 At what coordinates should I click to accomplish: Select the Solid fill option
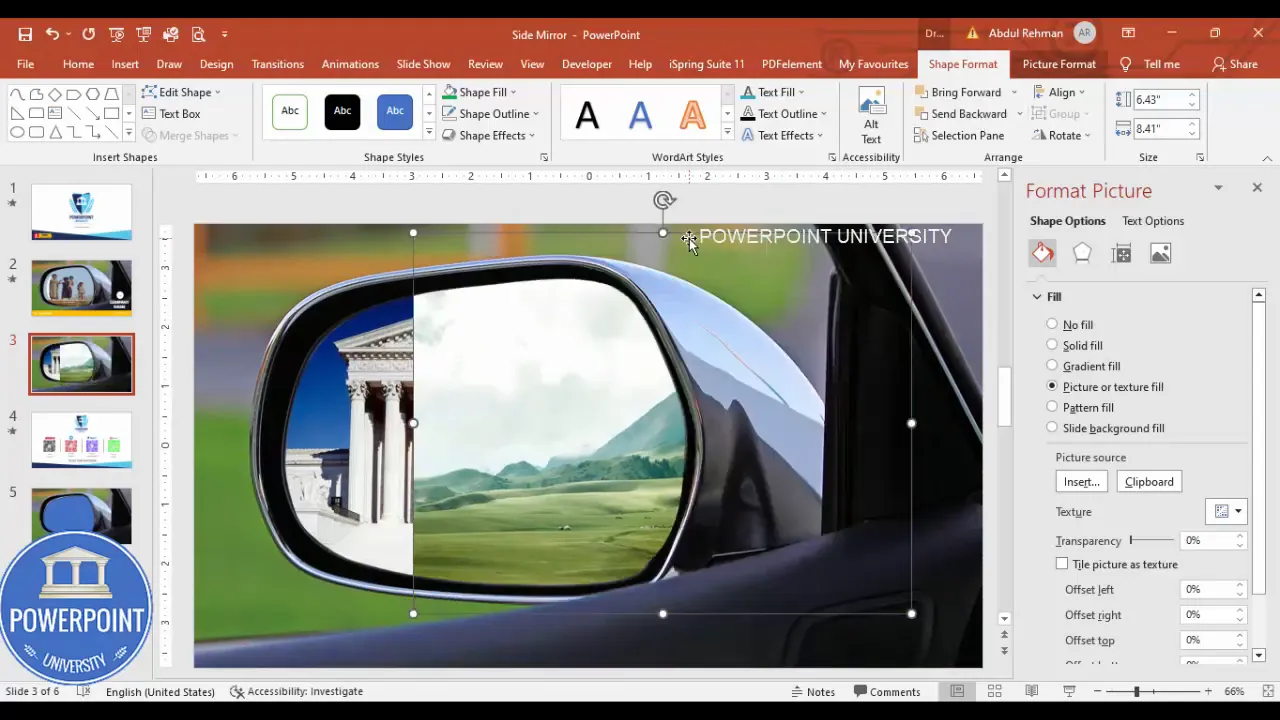pyautogui.click(x=1052, y=345)
